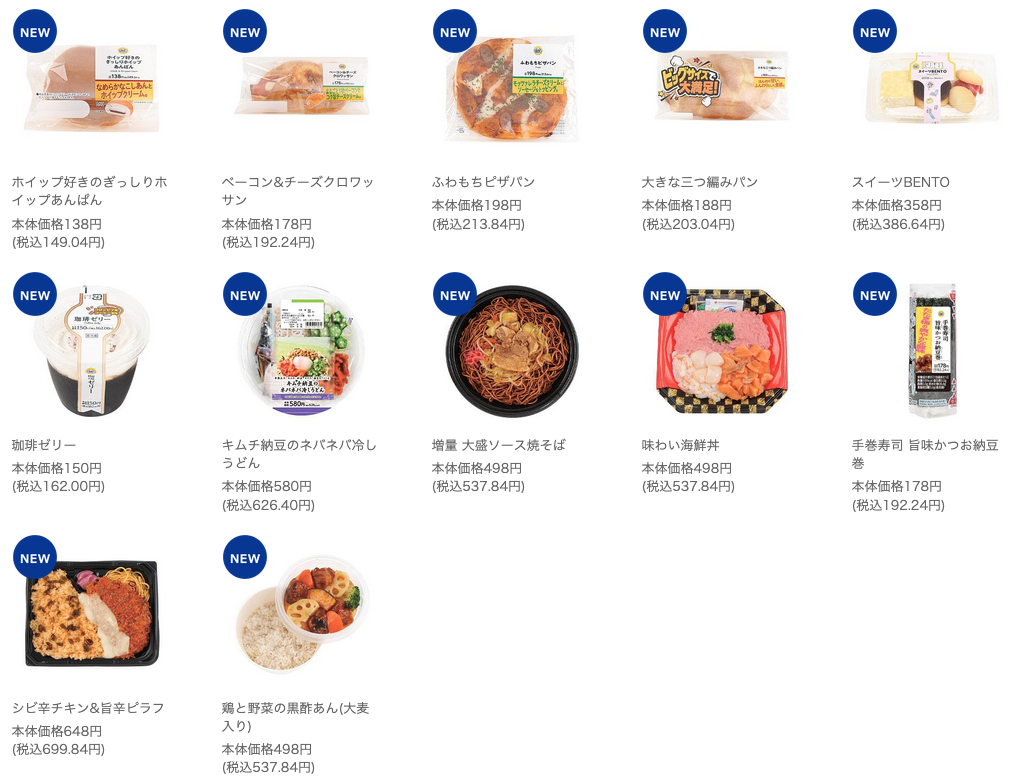Click NEW badge on シビ辛チキン&旨辛ピラフ

pyautogui.click(x=35, y=557)
